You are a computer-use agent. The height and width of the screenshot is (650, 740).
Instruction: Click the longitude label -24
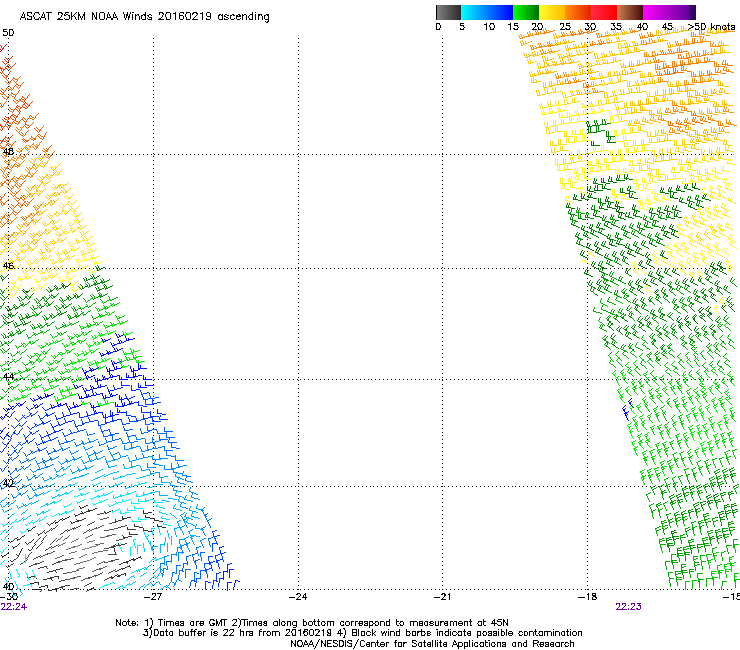(298, 597)
